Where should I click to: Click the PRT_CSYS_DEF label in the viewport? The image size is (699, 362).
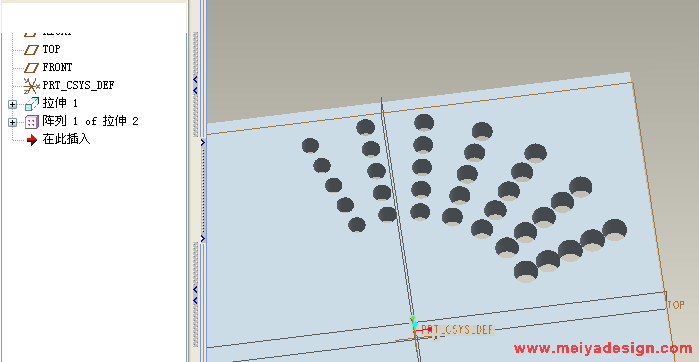pyautogui.click(x=457, y=330)
